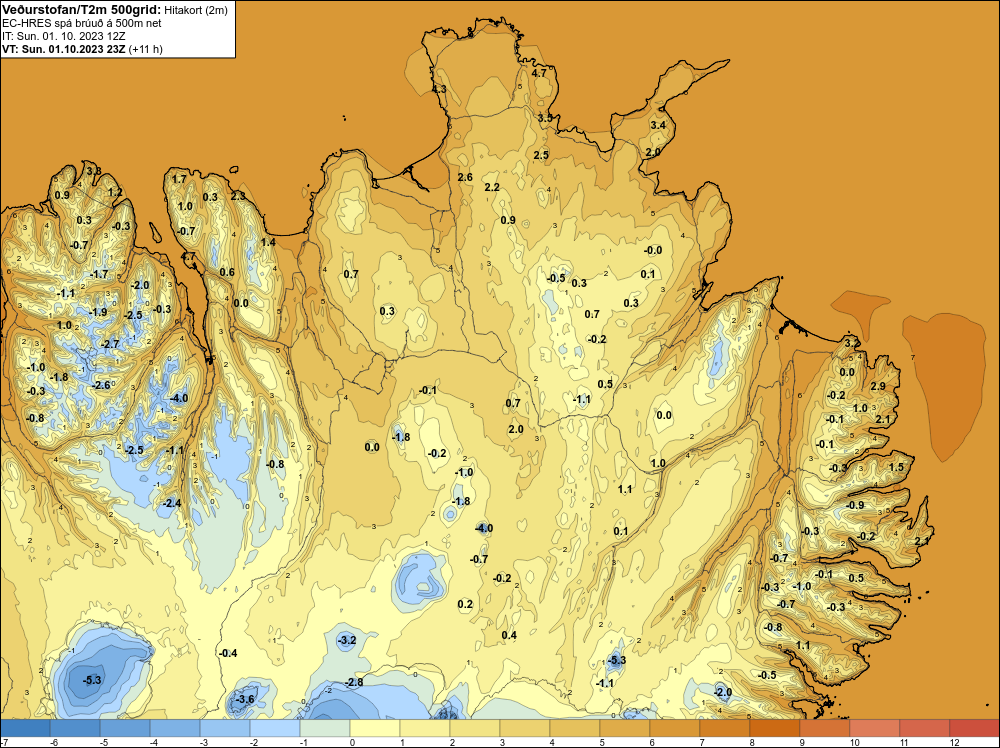Select the line "EC-HRES spá brúuð á 500m net"
Screen dimensions: 1000x748
[82, 23]
